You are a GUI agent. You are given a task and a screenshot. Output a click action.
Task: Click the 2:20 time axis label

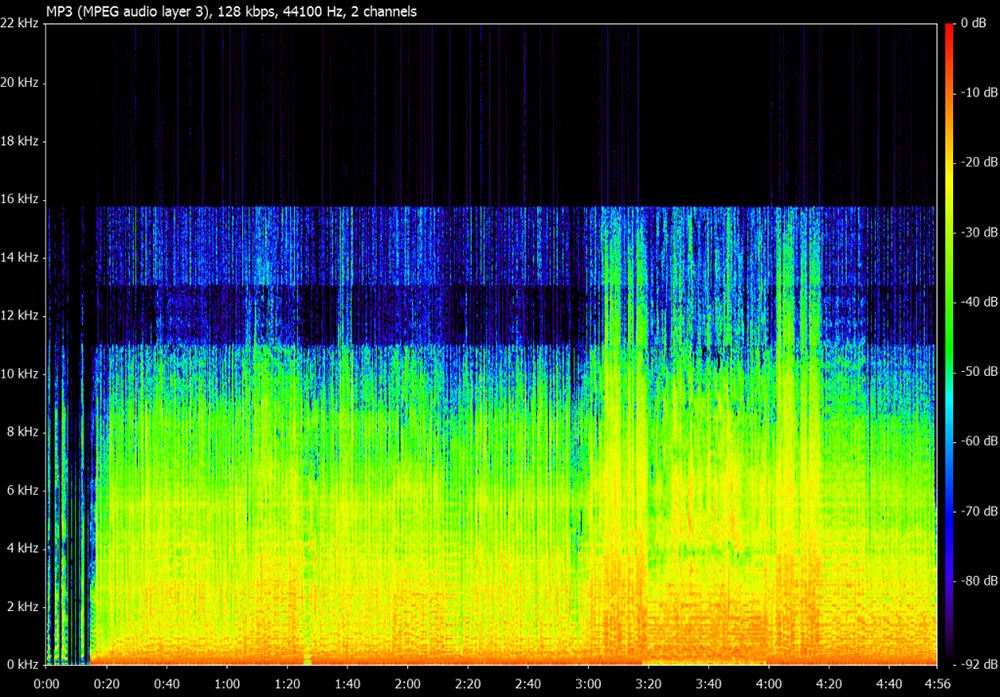pyautogui.click(x=467, y=684)
